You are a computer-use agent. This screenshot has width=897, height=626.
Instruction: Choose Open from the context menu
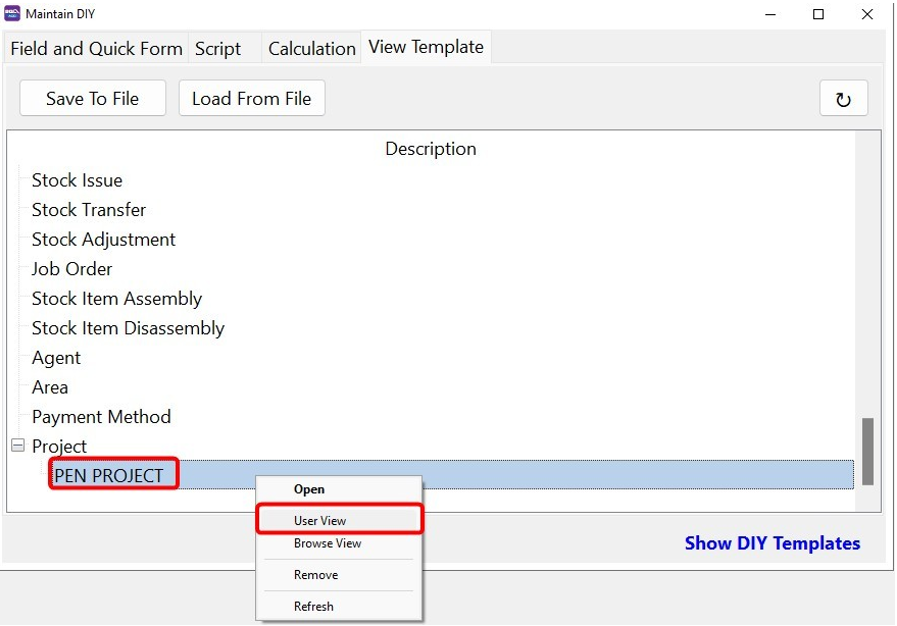click(309, 489)
